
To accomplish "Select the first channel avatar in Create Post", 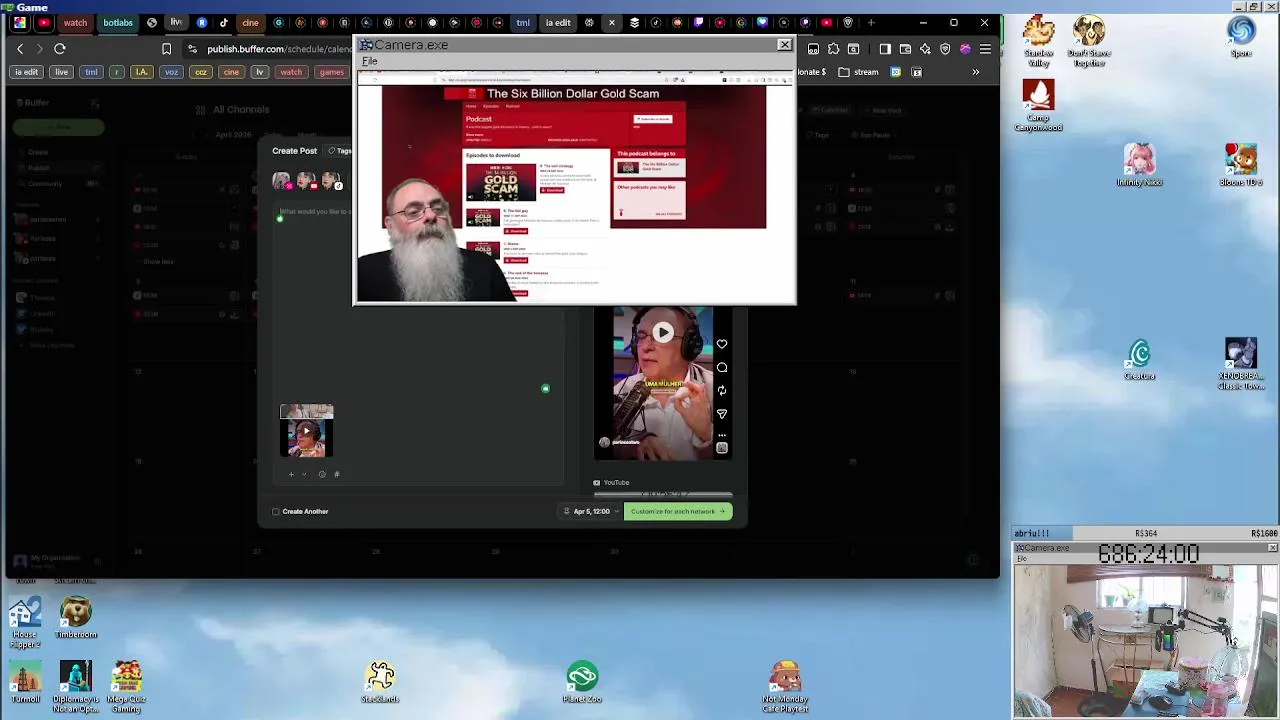I will (x=282, y=181).
